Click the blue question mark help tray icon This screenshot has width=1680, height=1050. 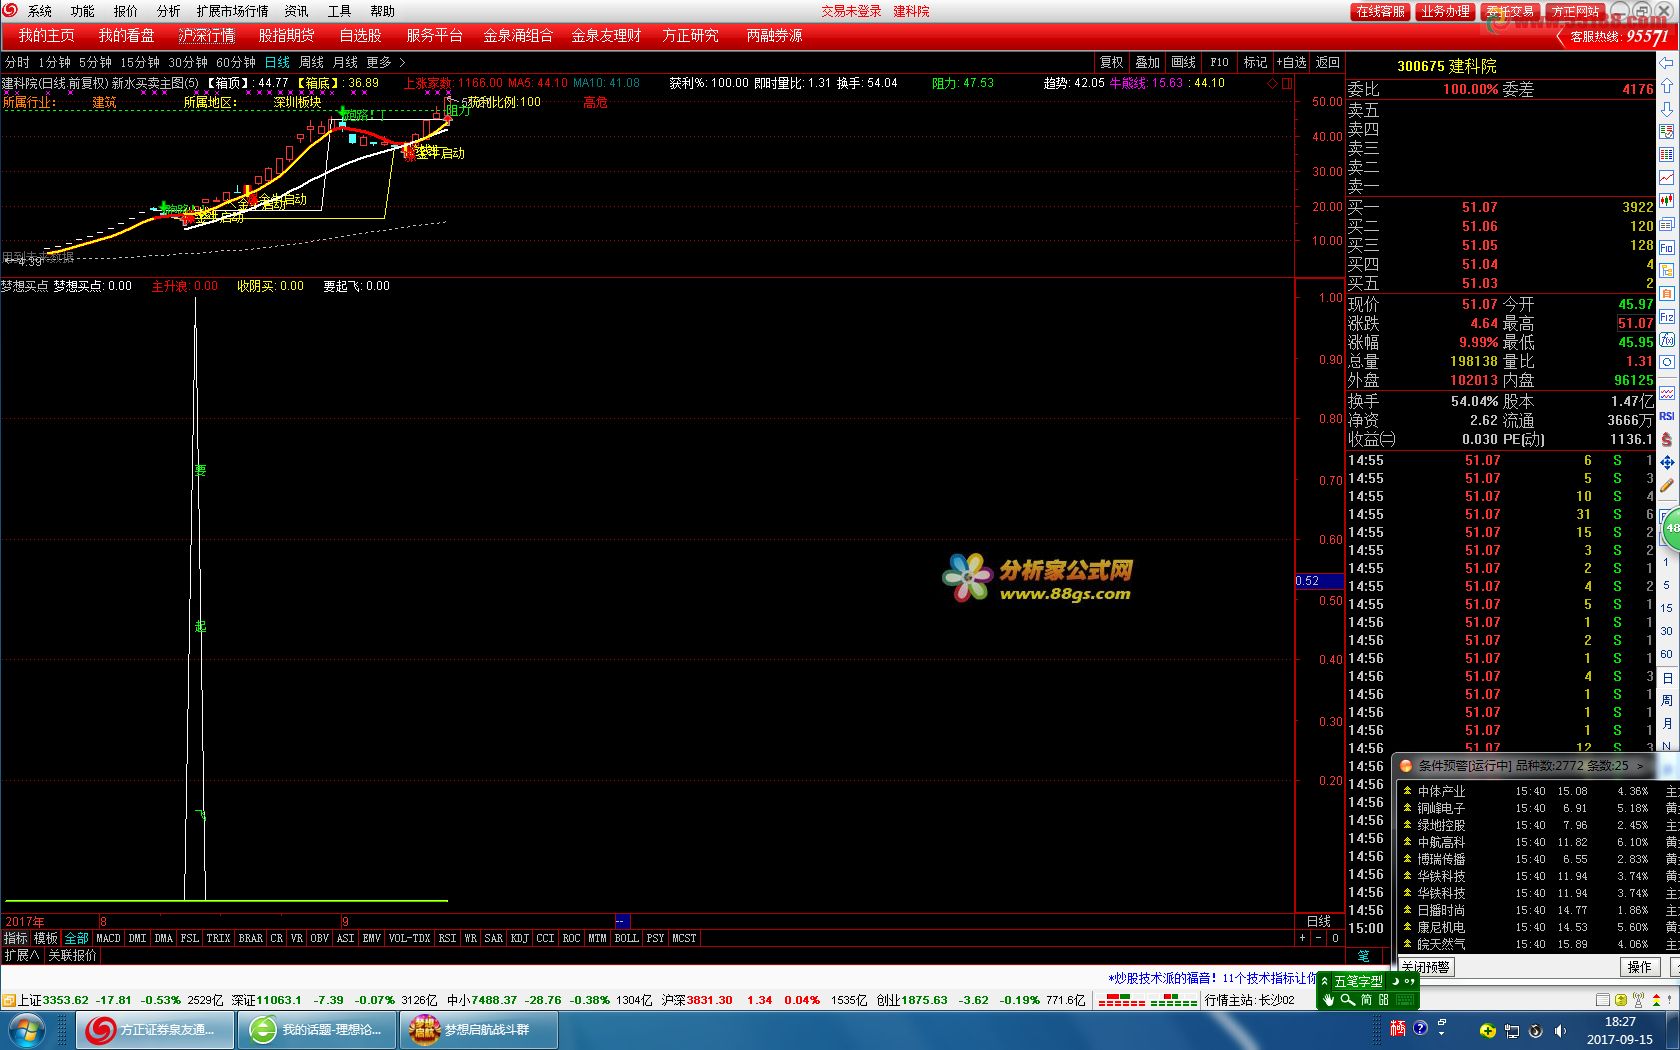coord(1420,1029)
